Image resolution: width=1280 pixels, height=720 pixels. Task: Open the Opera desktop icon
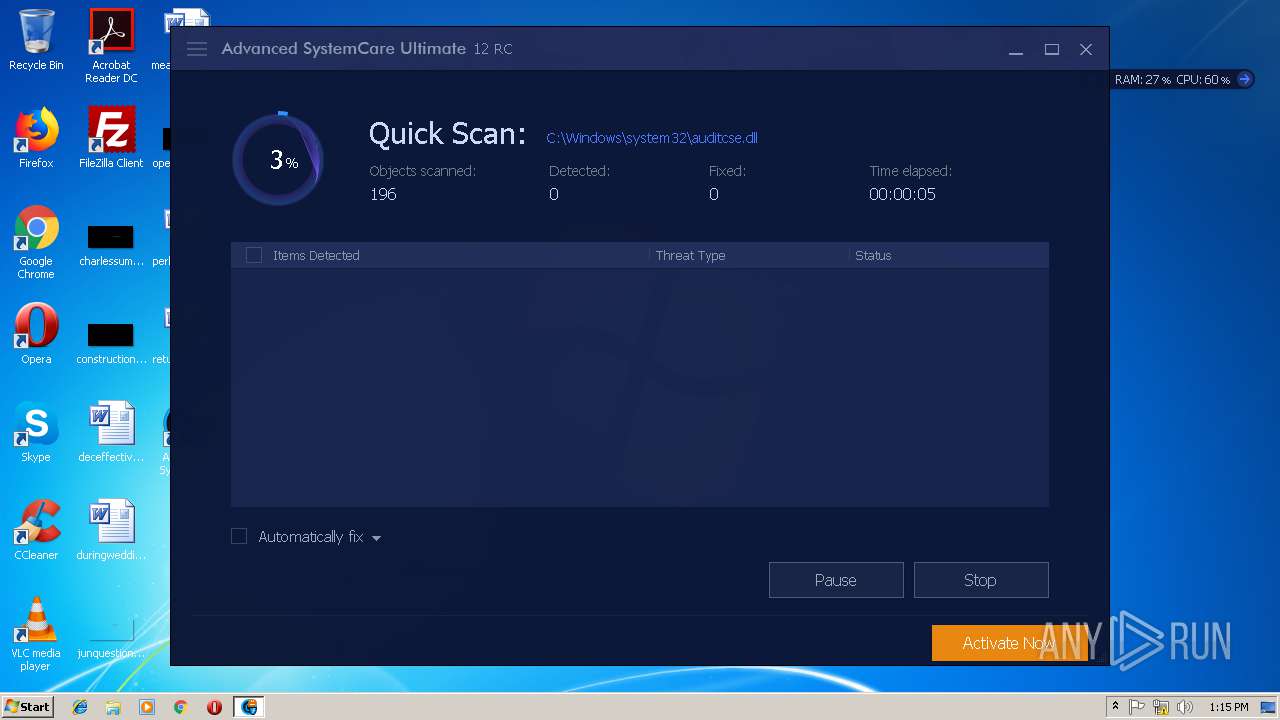tap(36, 334)
